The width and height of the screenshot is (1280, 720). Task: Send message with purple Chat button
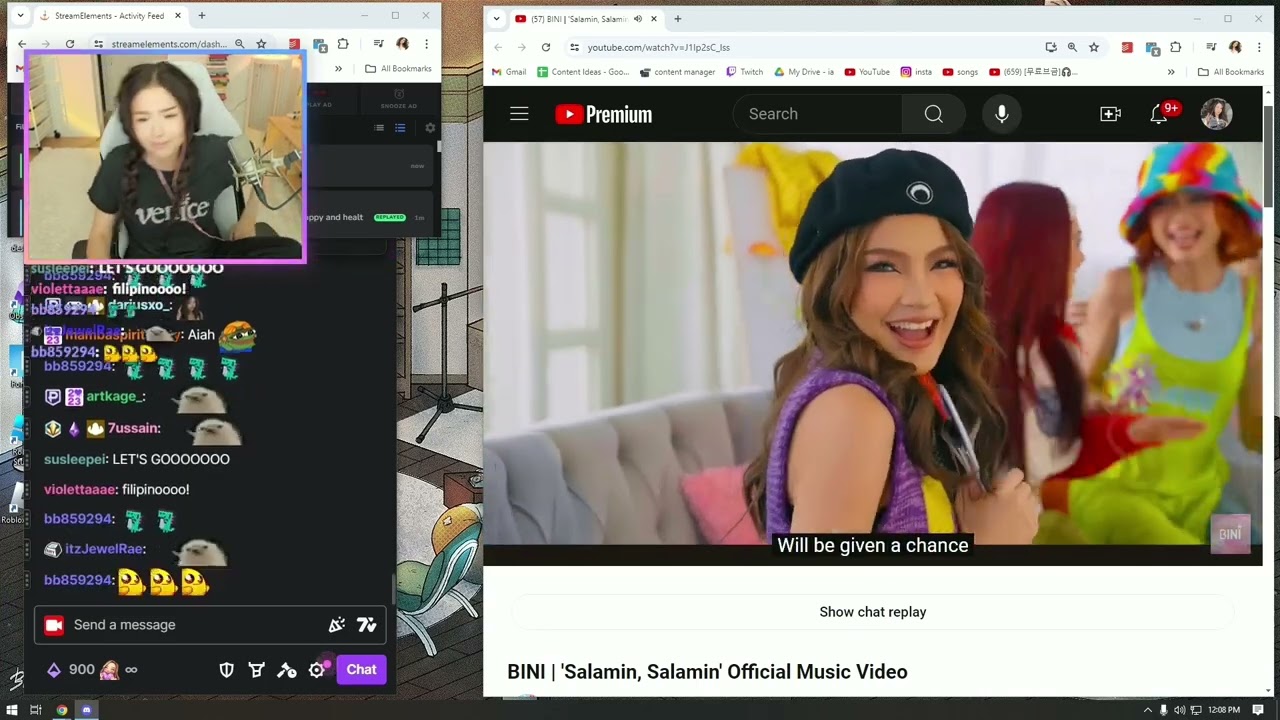361,670
